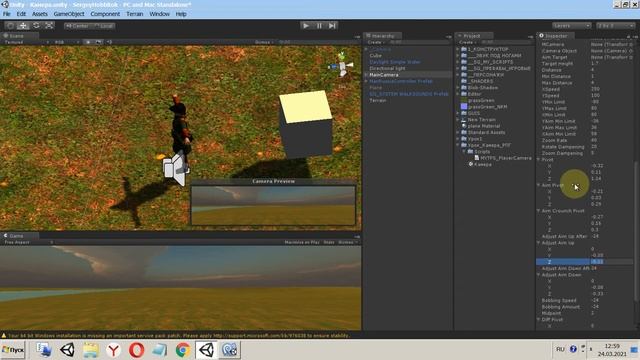Image resolution: width=640 pixels, height=360 pixels.
Task: Open the Help menu
Action: (x=181, y=14)
